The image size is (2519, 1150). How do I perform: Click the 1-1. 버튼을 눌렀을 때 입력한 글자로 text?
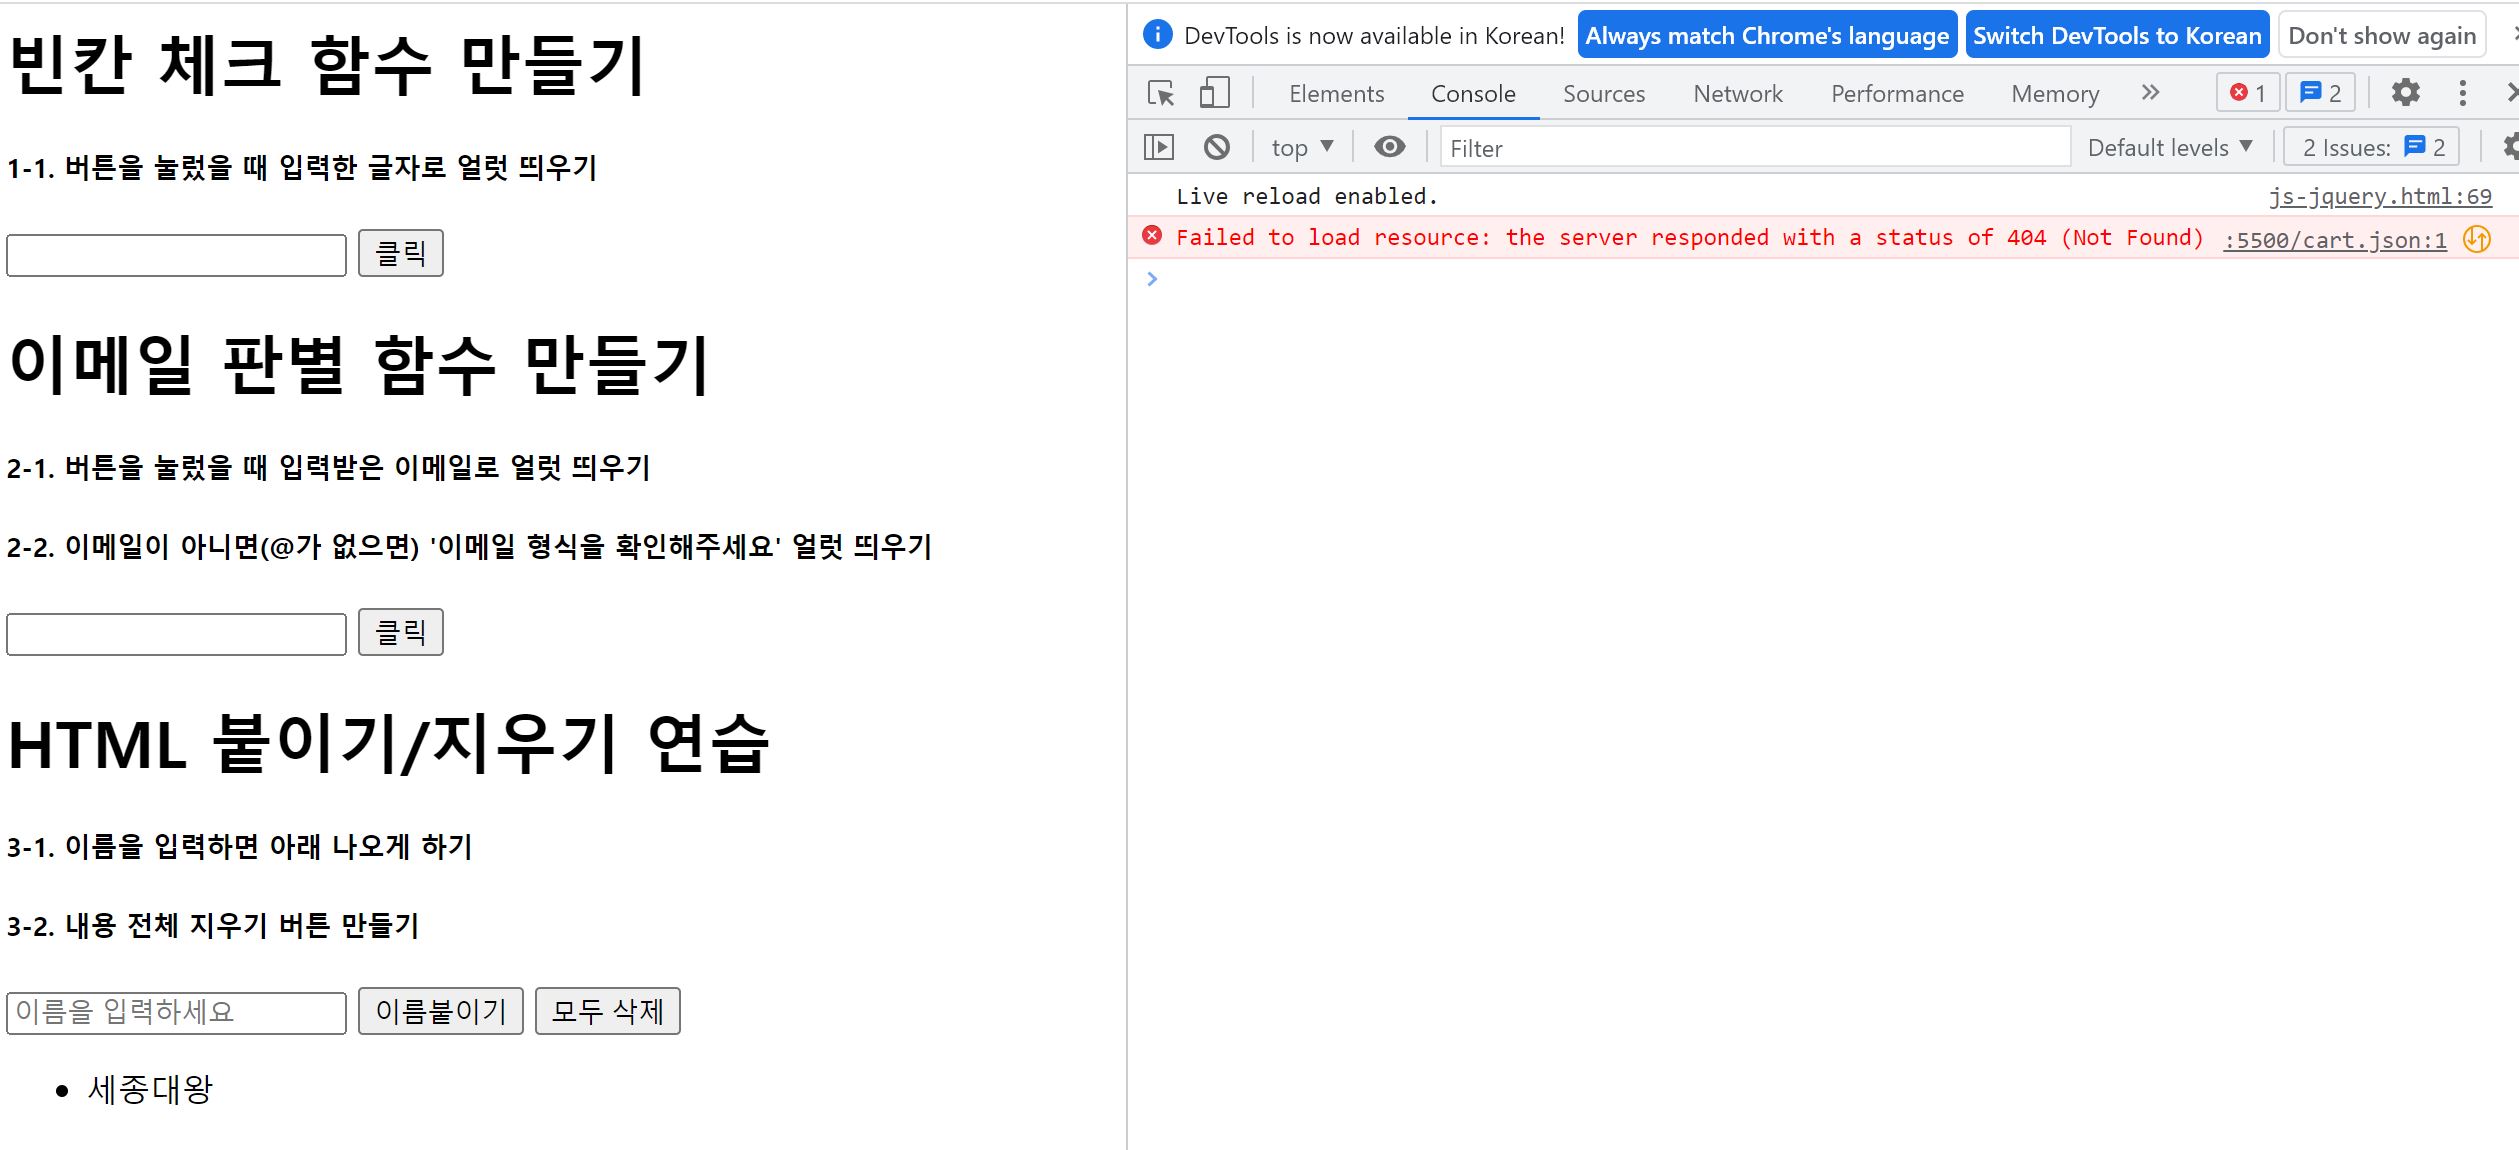click(302, 167)
